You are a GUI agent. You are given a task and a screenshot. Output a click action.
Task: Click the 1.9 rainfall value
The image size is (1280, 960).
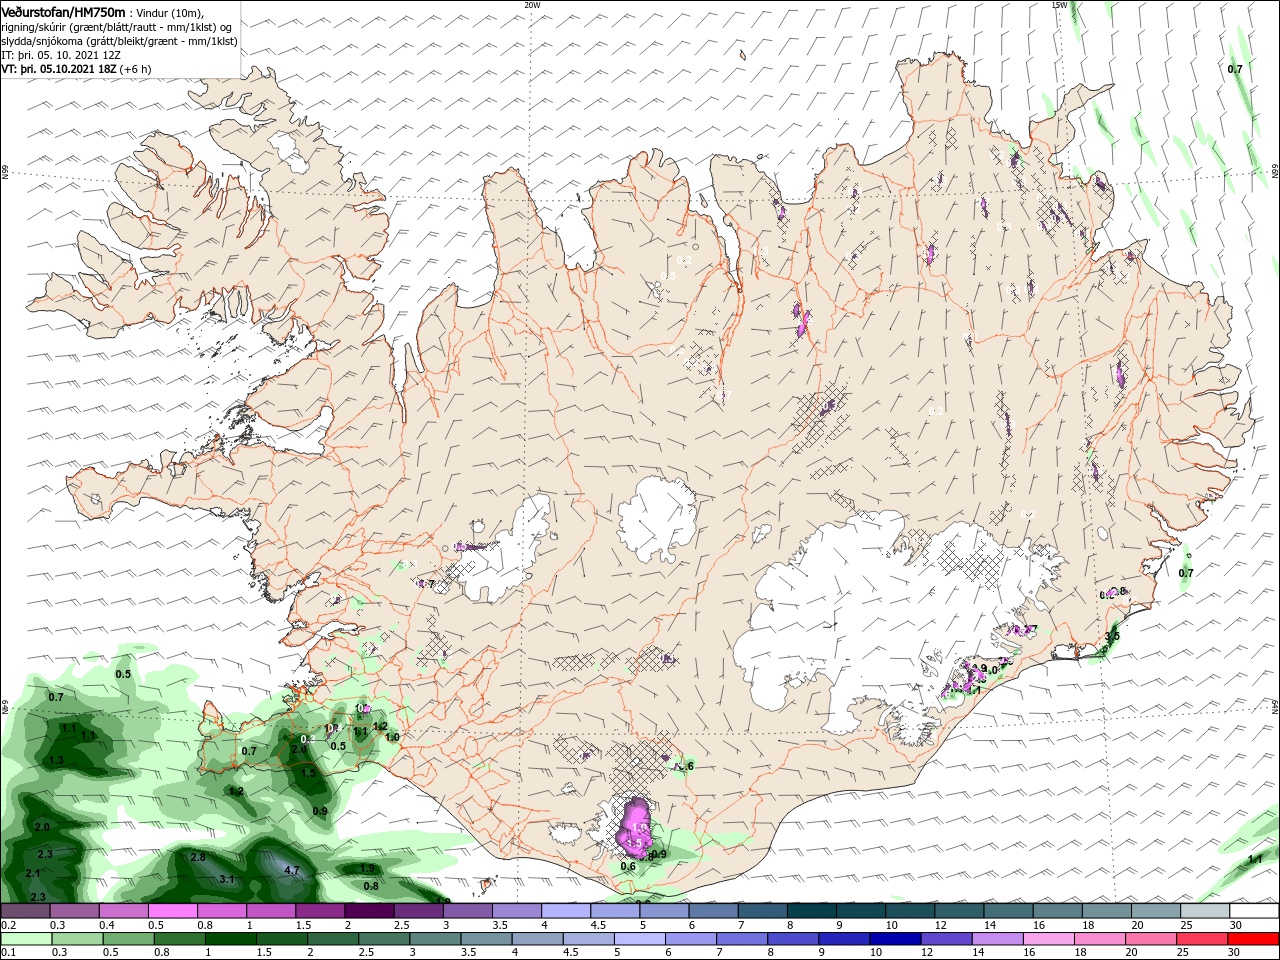tap(368, 868)
